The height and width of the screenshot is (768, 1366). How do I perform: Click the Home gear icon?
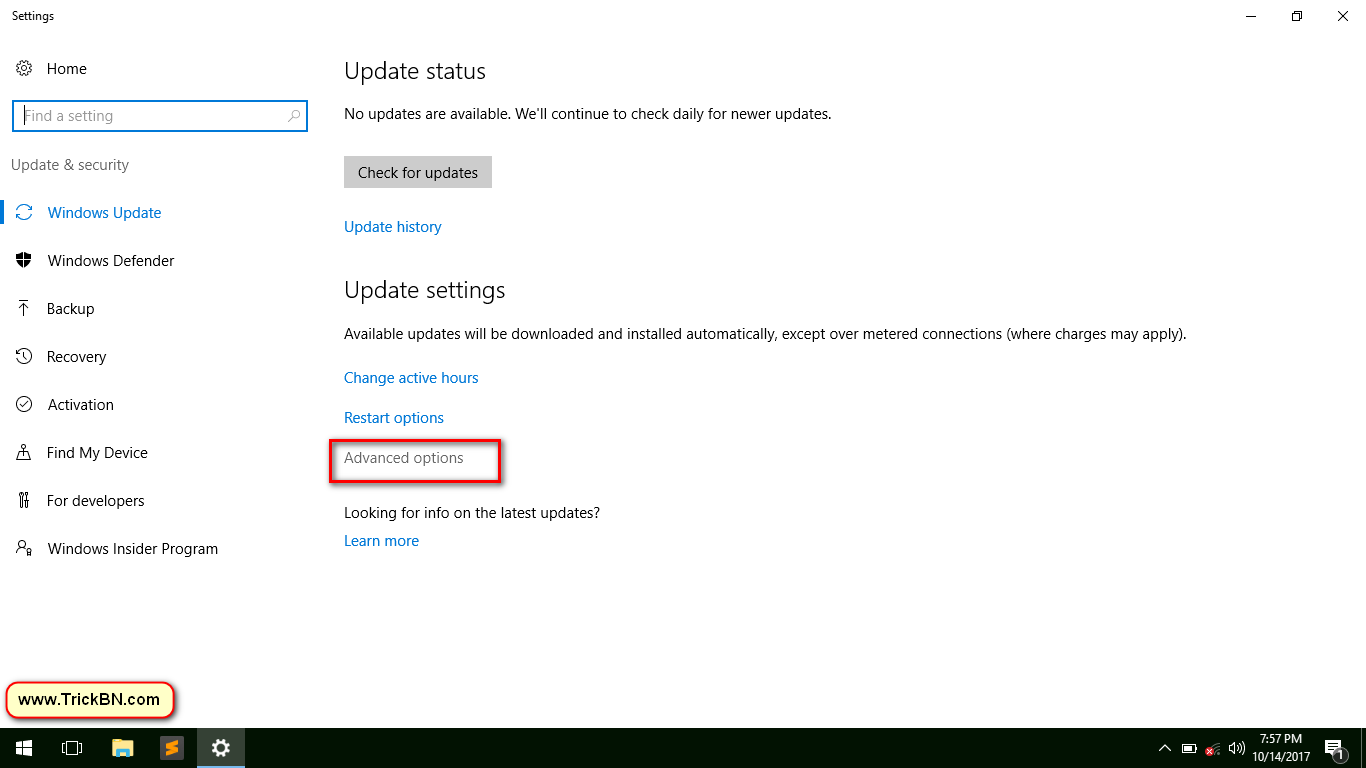coord(24,69)
